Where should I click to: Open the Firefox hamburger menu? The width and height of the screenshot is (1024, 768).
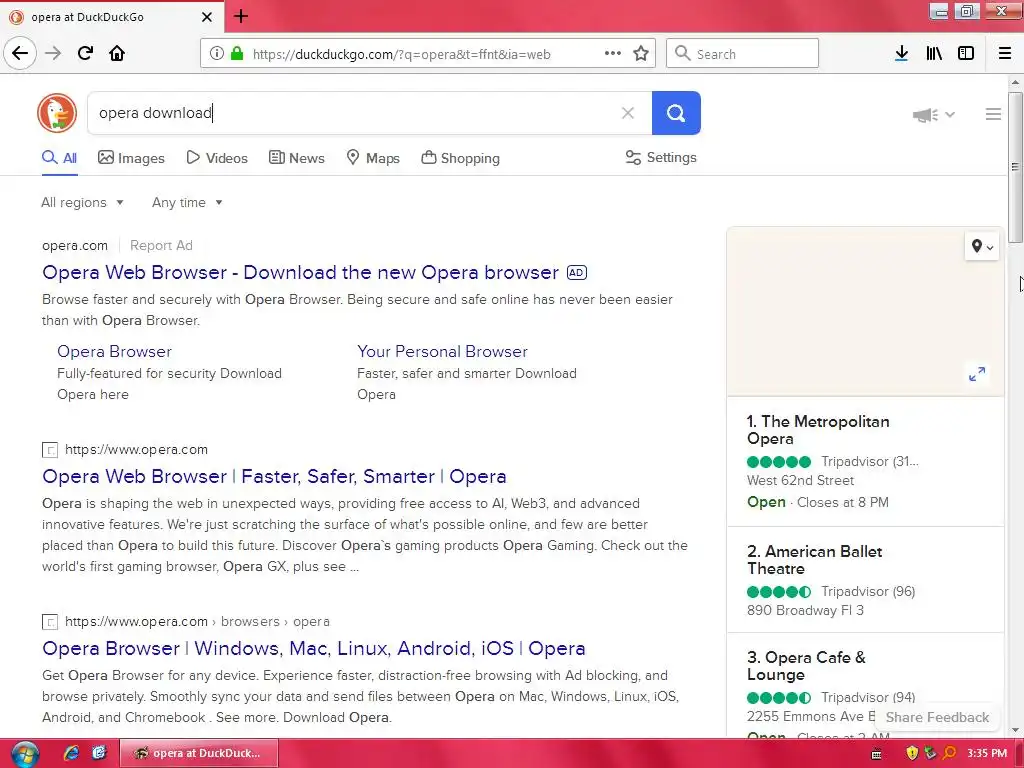point(1005,54)
